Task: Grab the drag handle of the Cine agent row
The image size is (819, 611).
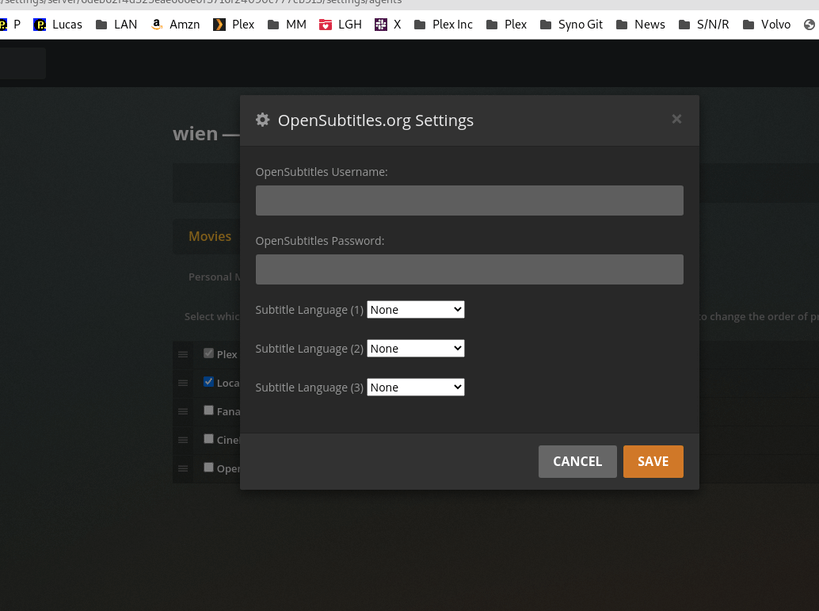Action: [183, 440]
